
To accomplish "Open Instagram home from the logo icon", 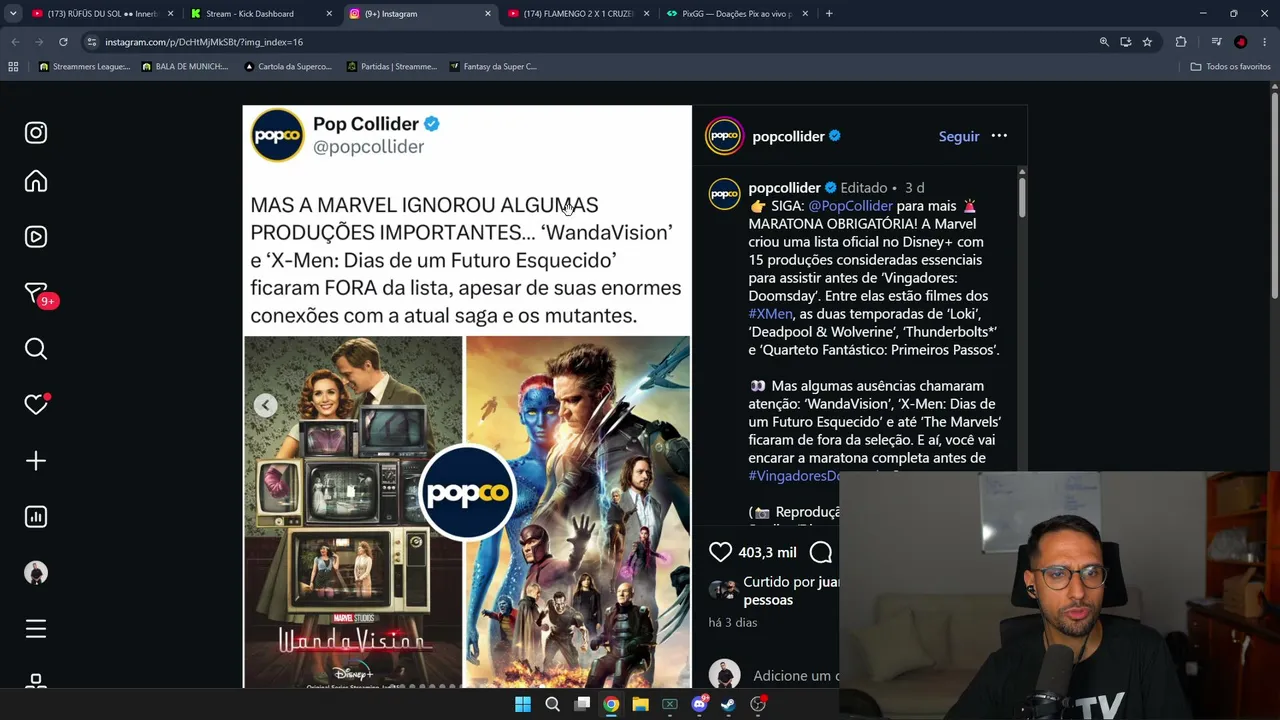I will coord(36,133).
